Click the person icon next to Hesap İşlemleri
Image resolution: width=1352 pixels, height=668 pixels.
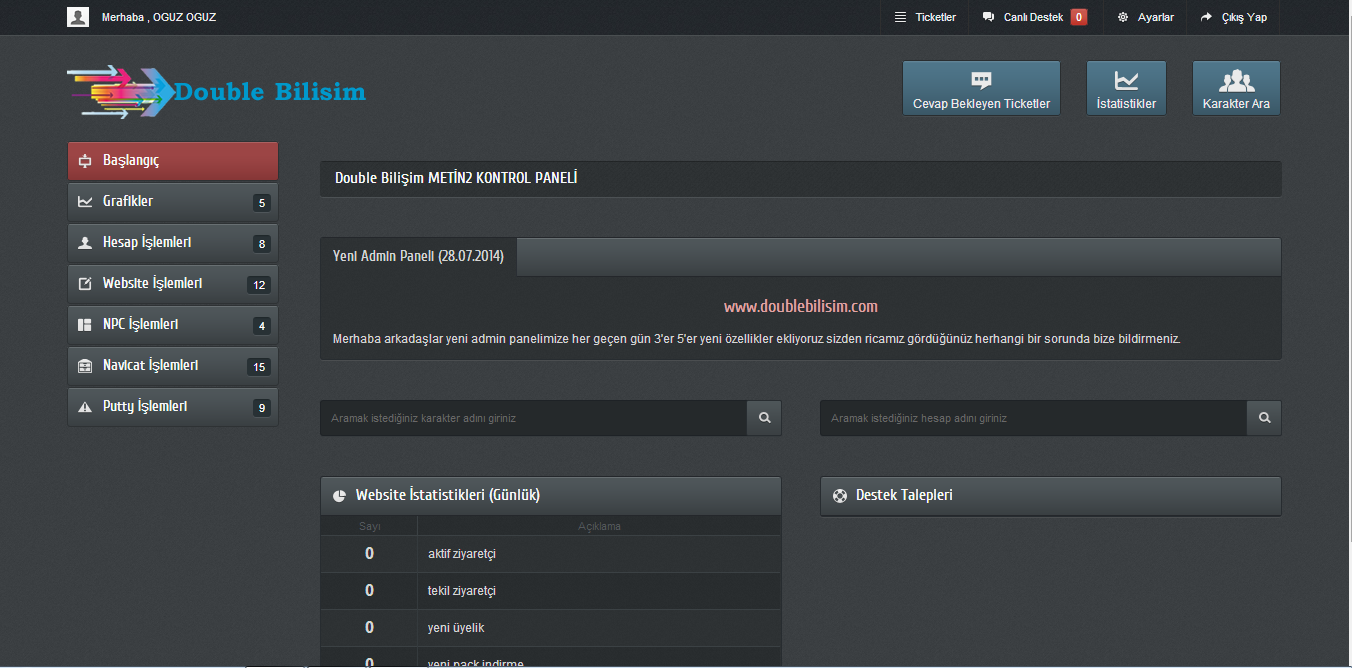(85, 243)
